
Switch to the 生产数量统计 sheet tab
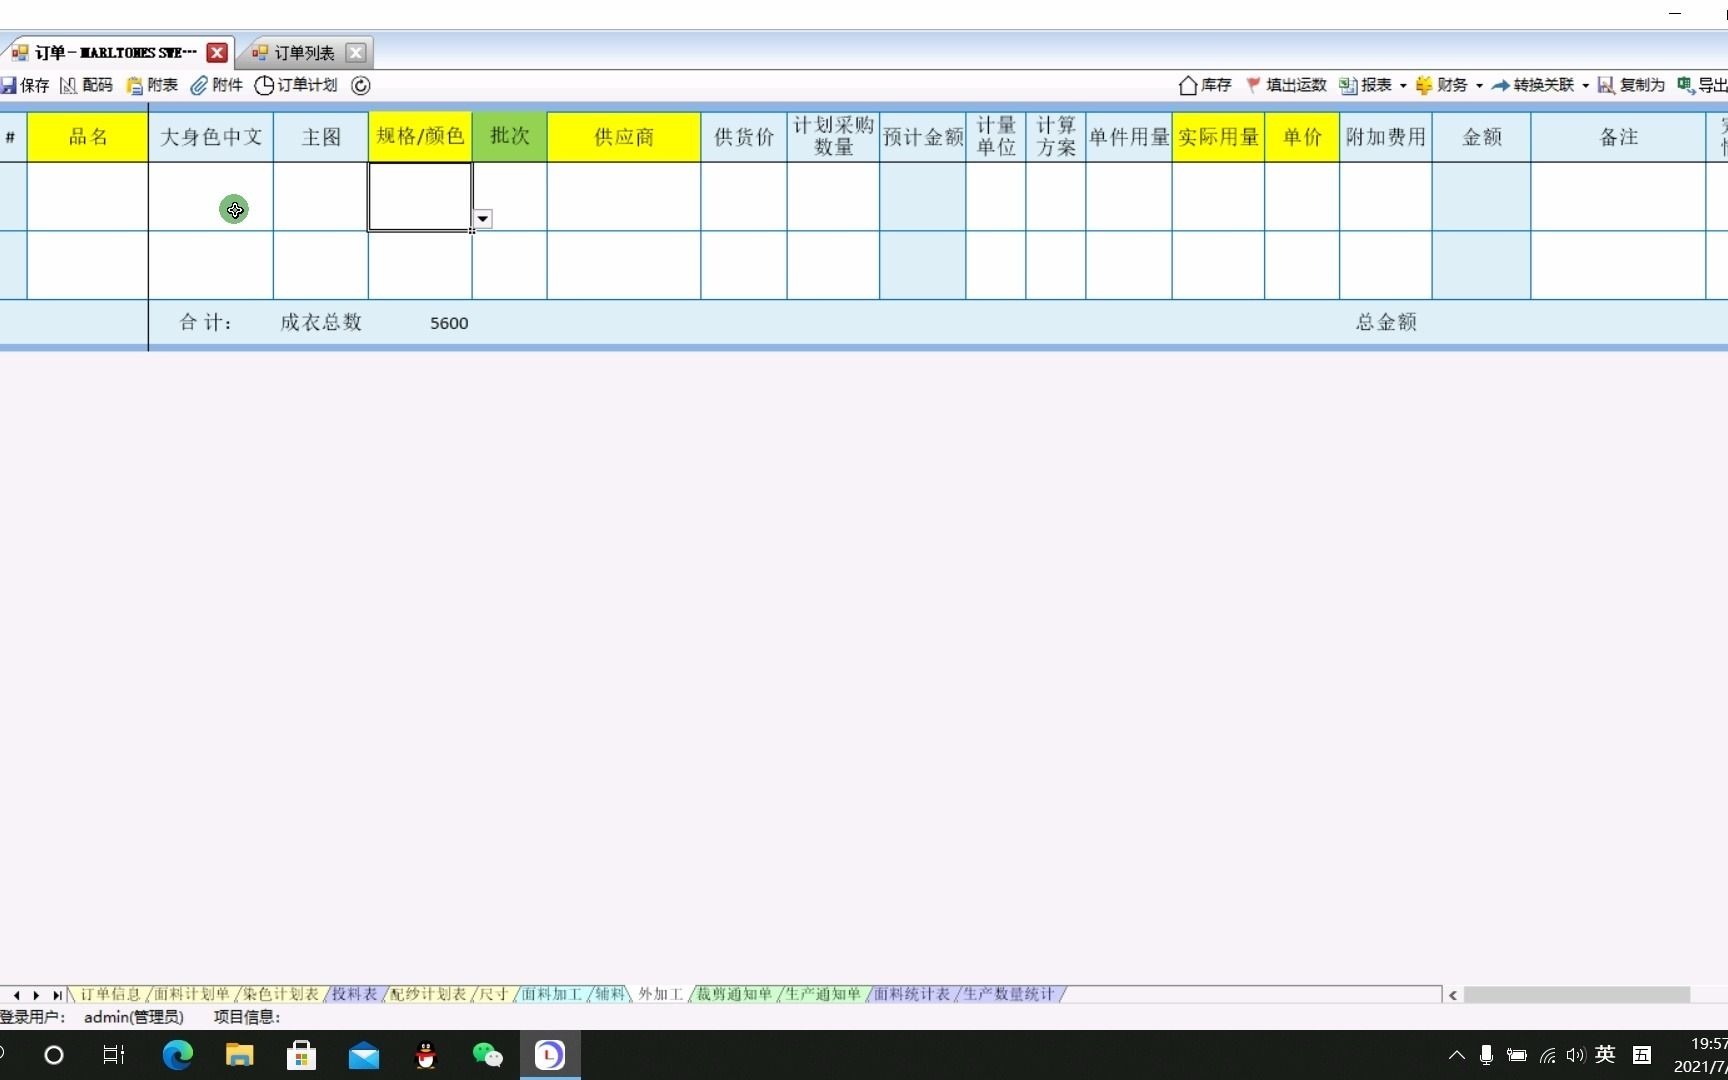point(1009,994)
